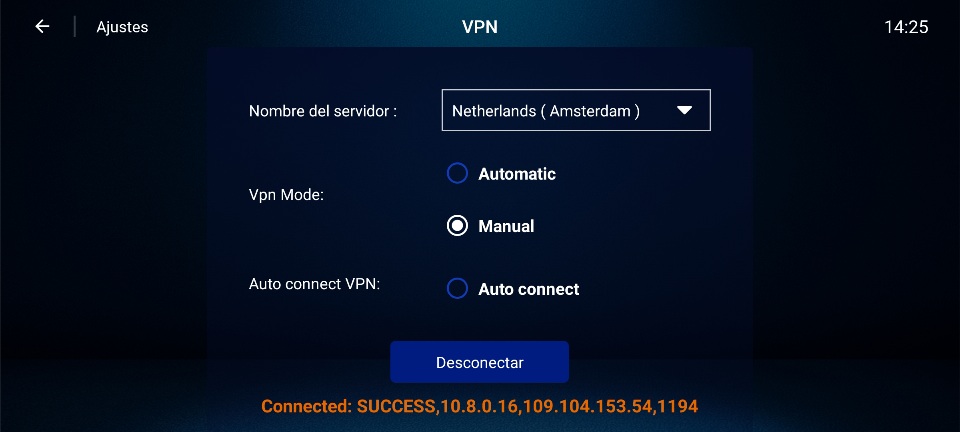Click the orange Connected: SUCCESS status text
Viewport: 960px width, 432px height.
(x=479, y=406)
